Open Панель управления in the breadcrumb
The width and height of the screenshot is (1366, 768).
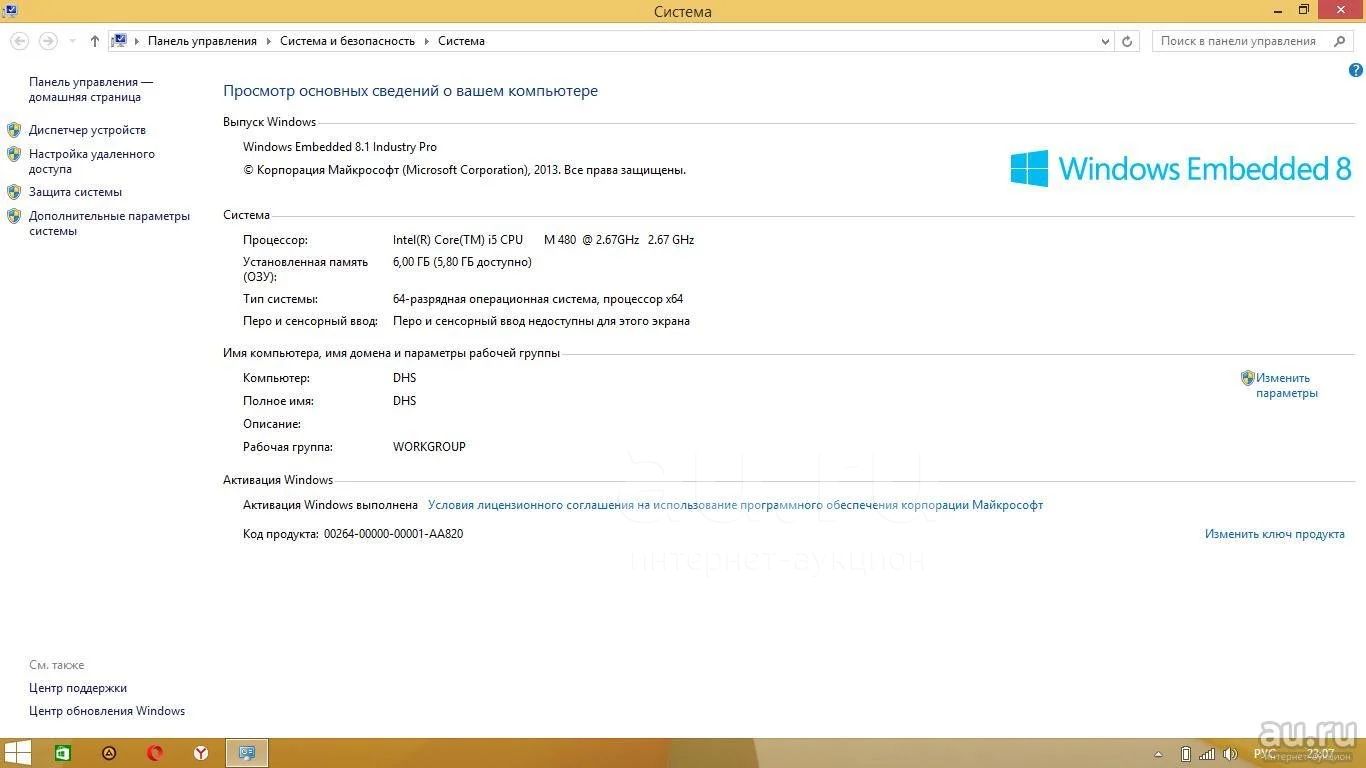pyautogui.click(x=202, y=41)
